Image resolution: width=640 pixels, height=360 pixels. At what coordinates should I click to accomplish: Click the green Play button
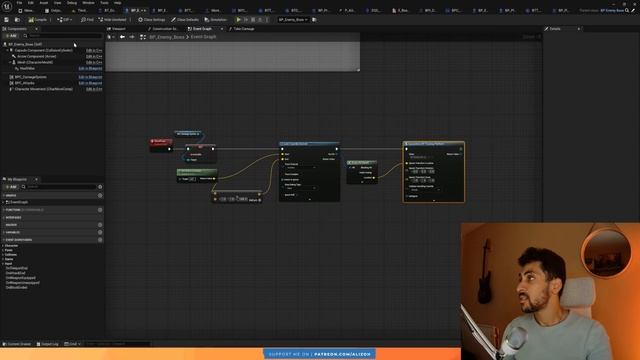coord(239,20)
